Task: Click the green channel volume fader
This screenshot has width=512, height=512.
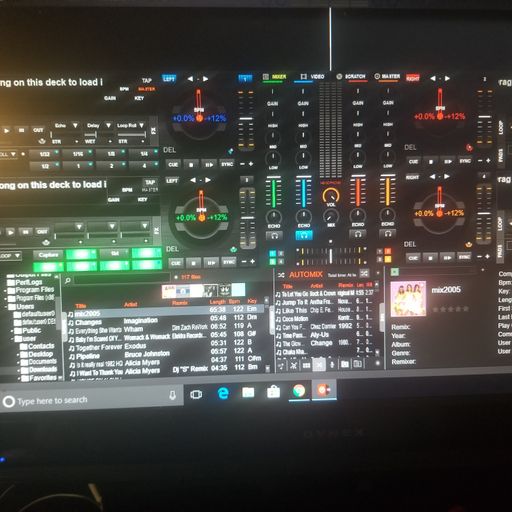Action: tap(274, 193)
